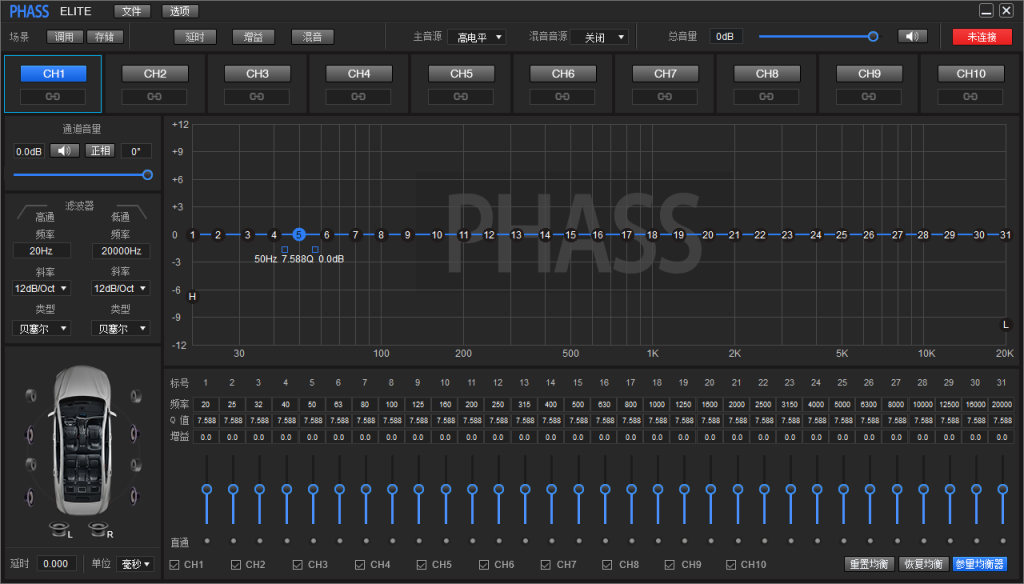Toggle the link icon under CH9
Viewport: 1024px width, 584px height.
pos(869,97)
